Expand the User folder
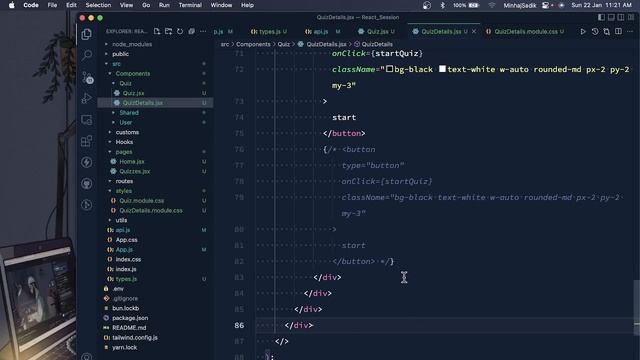 (x=126, y=122)
